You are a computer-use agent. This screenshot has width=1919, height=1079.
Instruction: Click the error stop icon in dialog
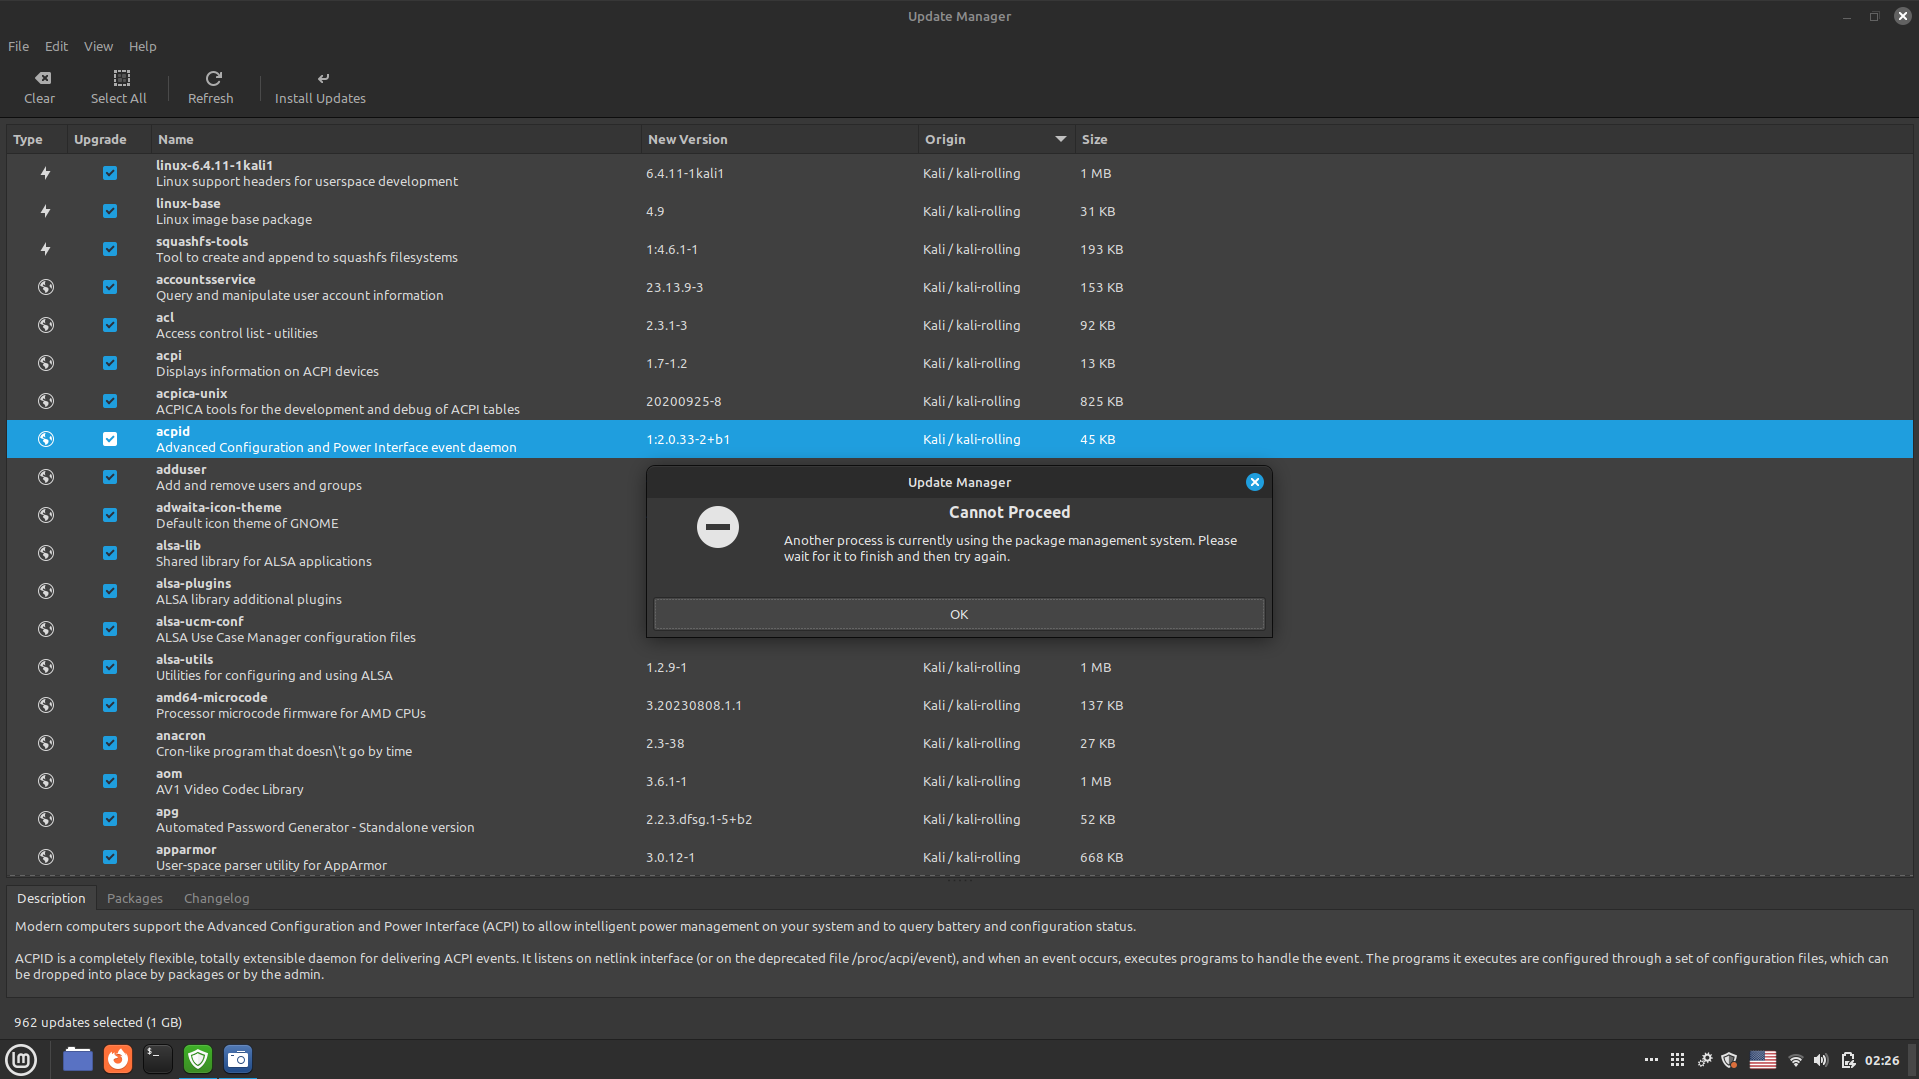[718, 527]
